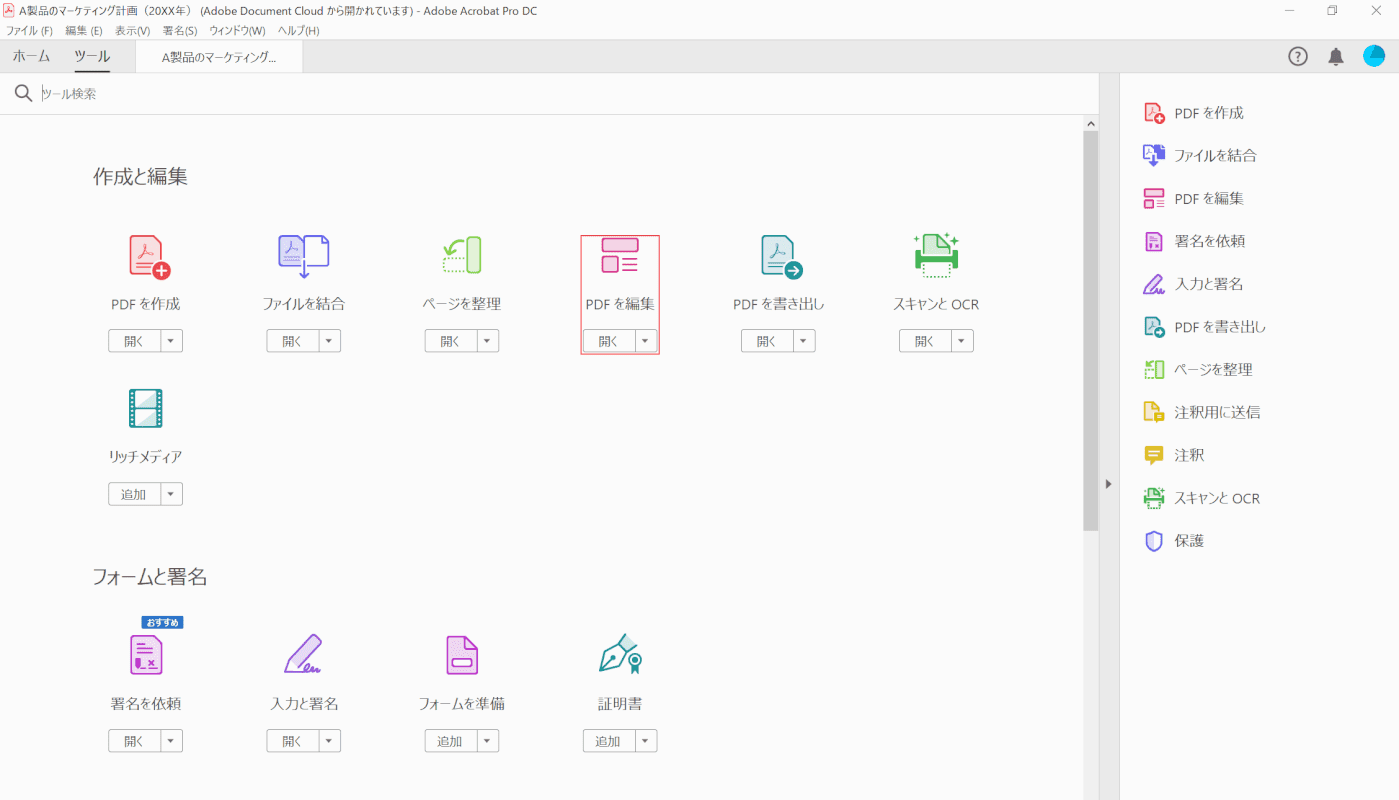Click the ページを整理 tool icon in the main area
Viewport: 1399px width, 800px height.
pos(462,256)
